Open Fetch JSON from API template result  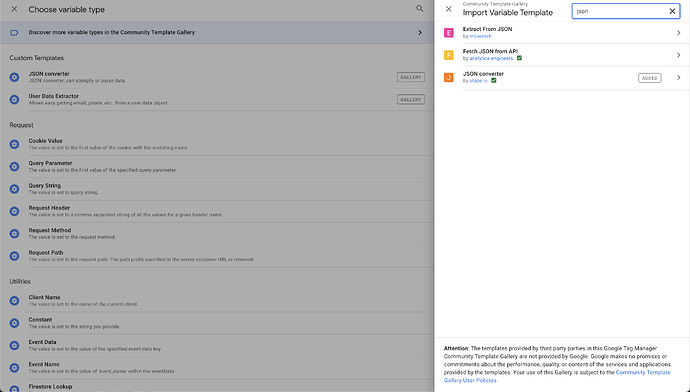[562, 55]
